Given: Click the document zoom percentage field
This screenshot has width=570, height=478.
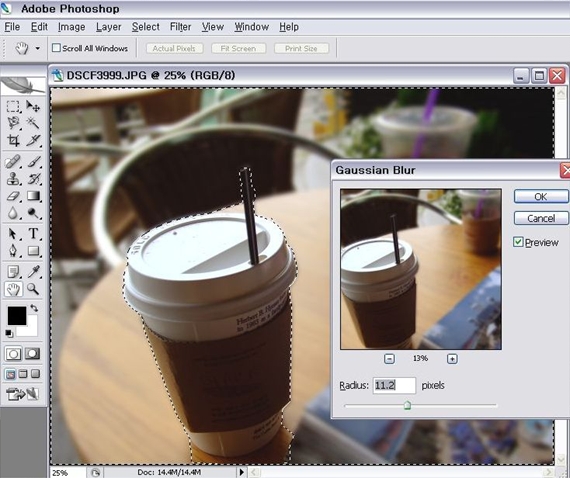Looking at the screenshot, I should tap(68, 473).
